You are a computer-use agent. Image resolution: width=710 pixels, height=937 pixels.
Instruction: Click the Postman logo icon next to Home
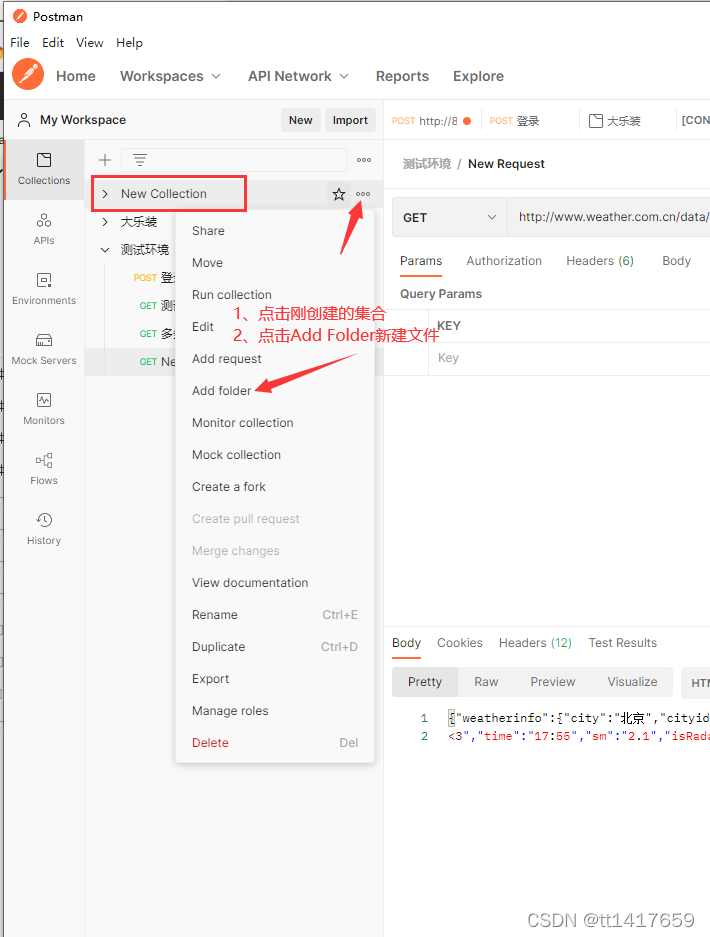click(27, 75)
